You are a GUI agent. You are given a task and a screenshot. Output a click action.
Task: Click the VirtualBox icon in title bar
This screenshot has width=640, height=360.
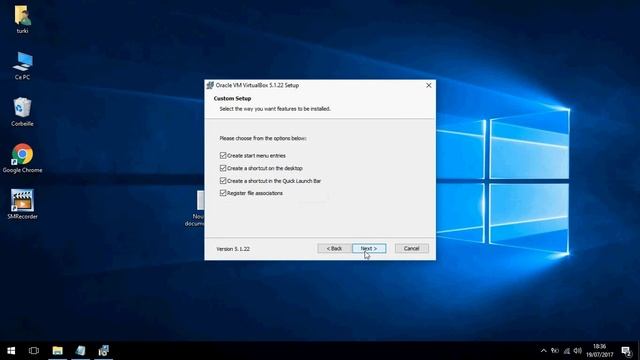(210, 85)
